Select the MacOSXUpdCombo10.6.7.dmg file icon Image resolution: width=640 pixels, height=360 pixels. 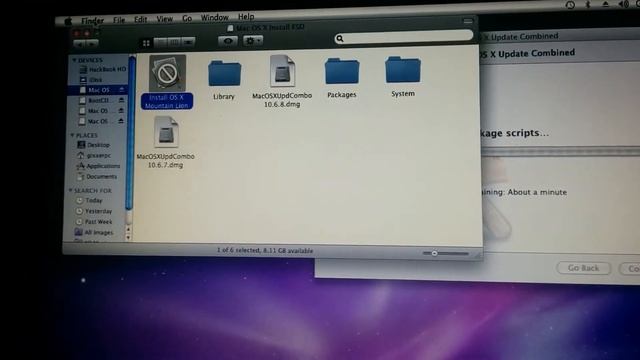(x=166, y=132)
